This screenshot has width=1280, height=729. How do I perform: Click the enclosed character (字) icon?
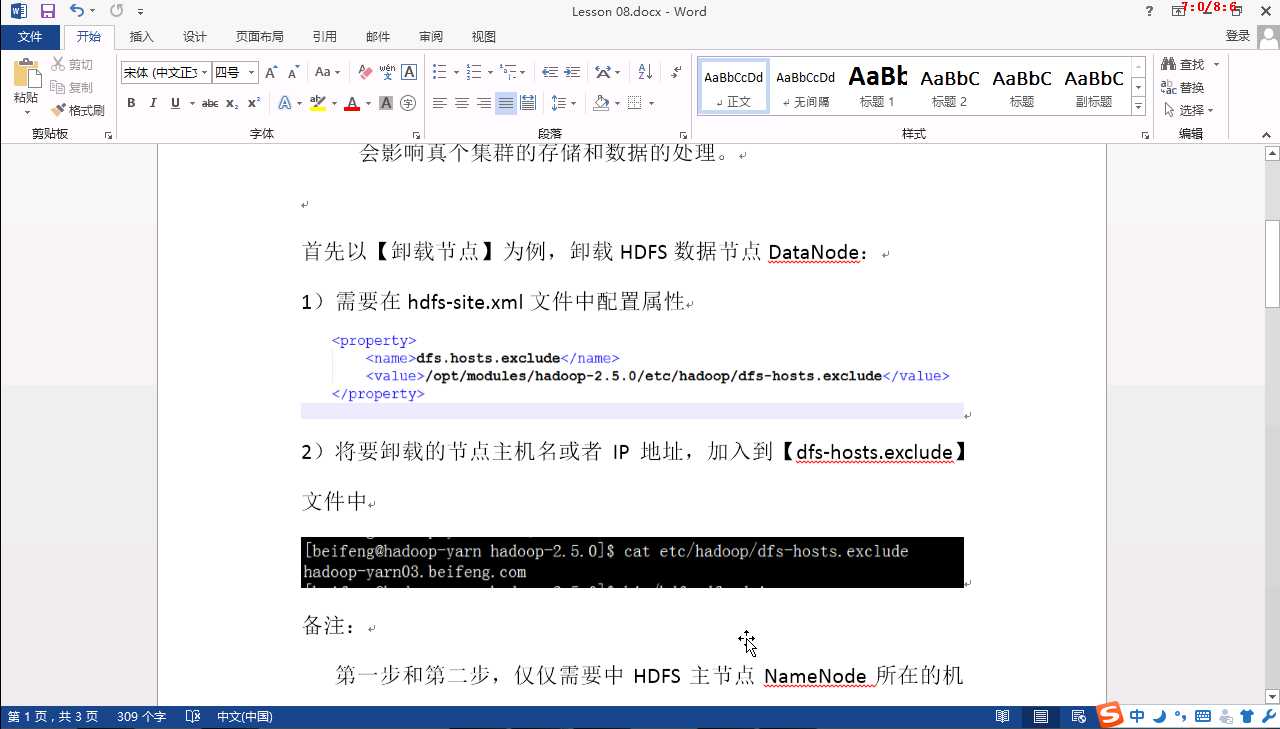coord(408,103)
